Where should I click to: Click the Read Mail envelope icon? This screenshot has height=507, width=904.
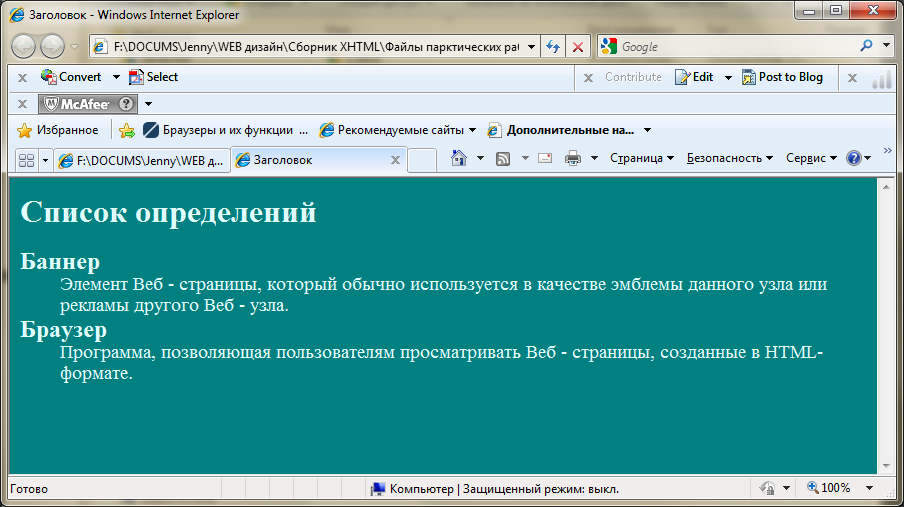point(545,158)
